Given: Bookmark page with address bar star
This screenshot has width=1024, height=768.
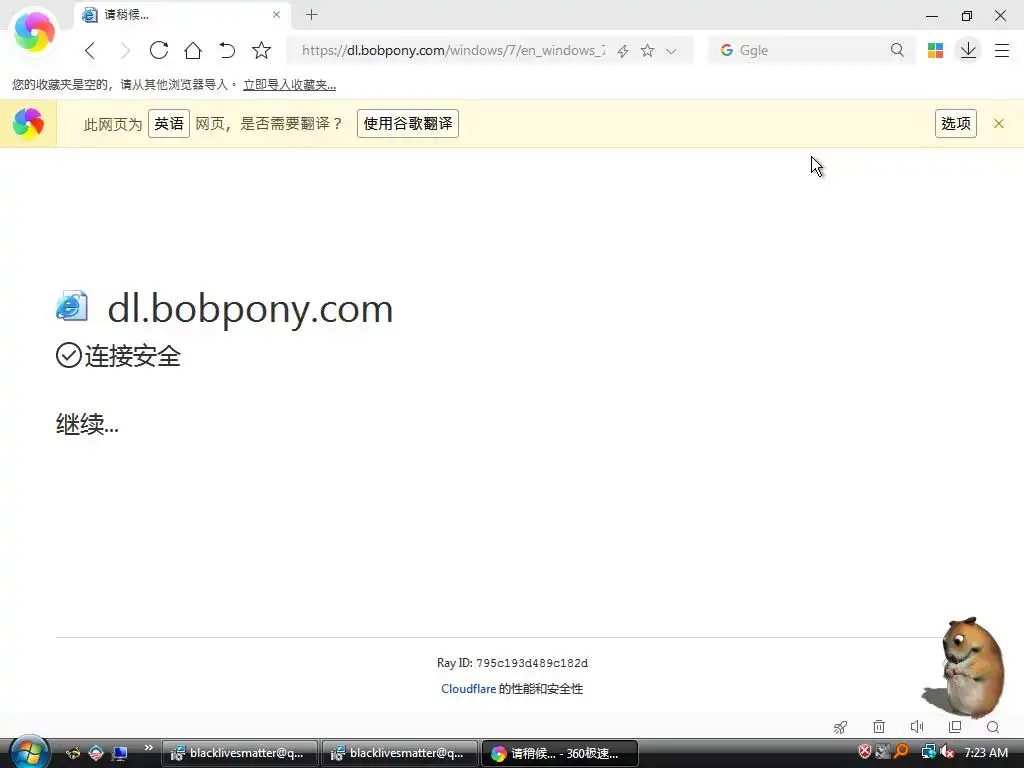Looking at the screenshot, I should (647, 50).
